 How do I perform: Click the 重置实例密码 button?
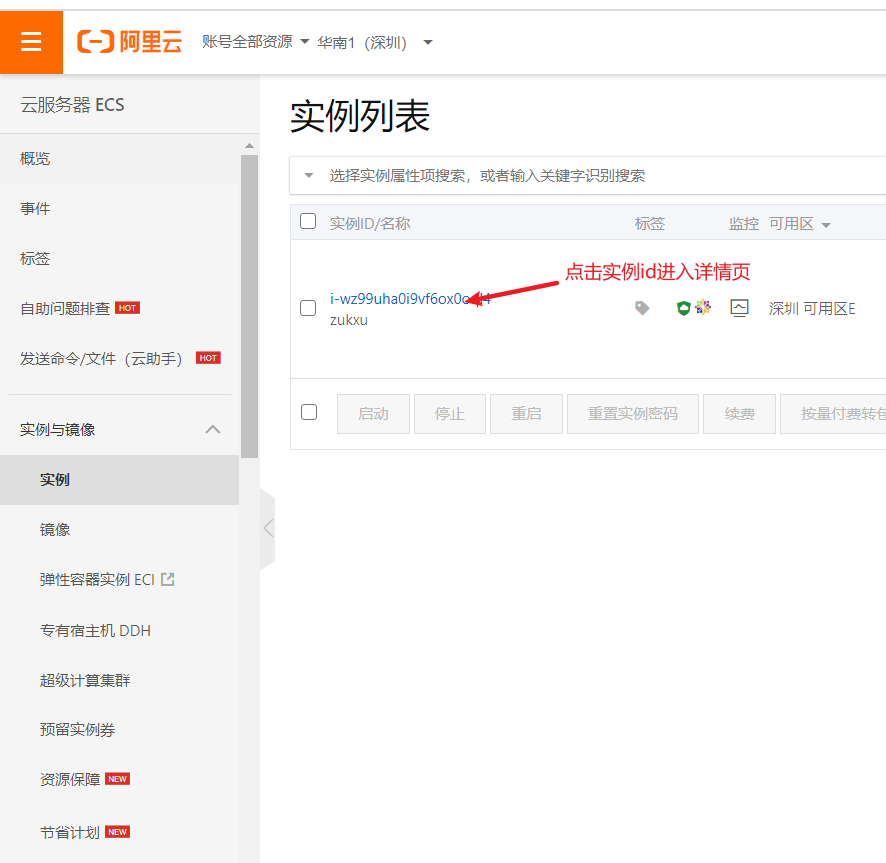click(x=633, y=414)
